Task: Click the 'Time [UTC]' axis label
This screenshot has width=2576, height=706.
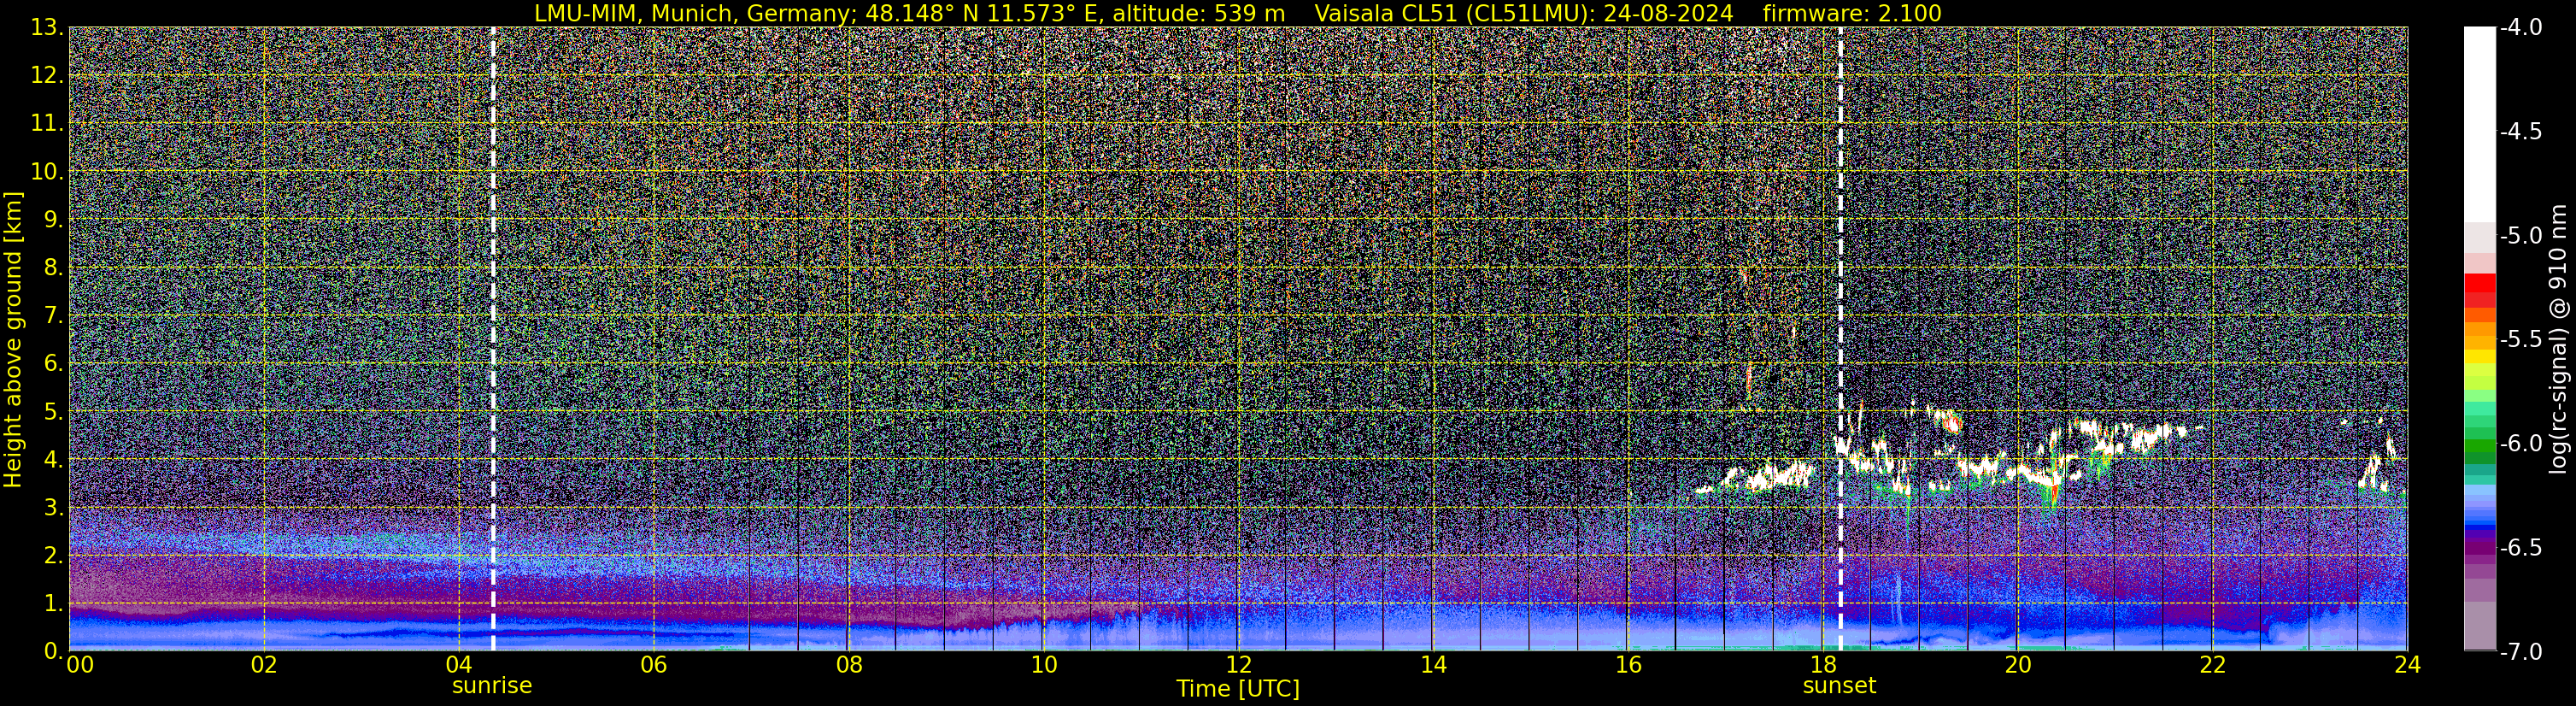Action: tap(1238, 689)
